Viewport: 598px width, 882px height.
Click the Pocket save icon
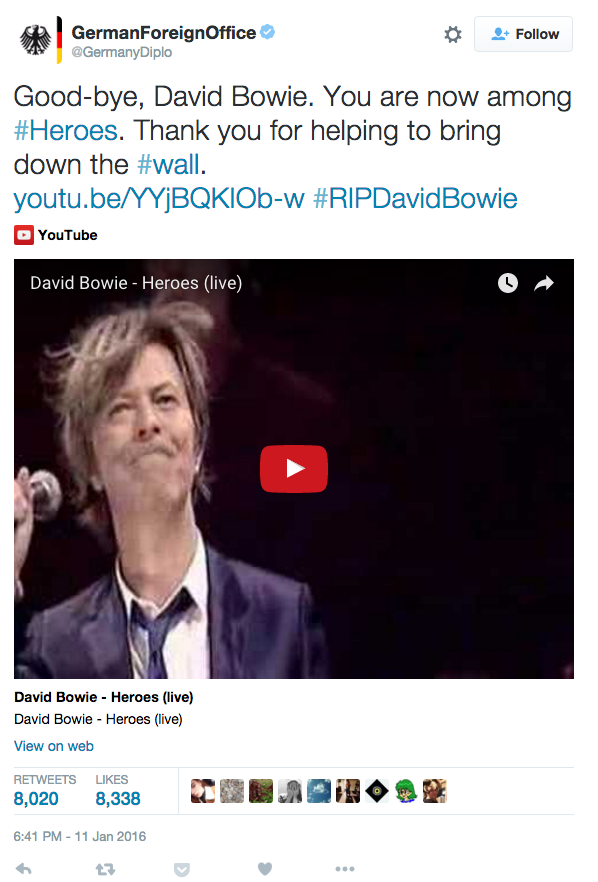coord(182,870)
